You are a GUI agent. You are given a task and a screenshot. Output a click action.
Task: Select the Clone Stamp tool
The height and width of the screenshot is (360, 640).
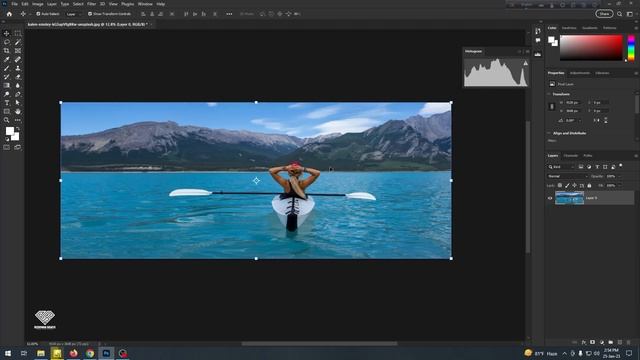coord(18,68)
